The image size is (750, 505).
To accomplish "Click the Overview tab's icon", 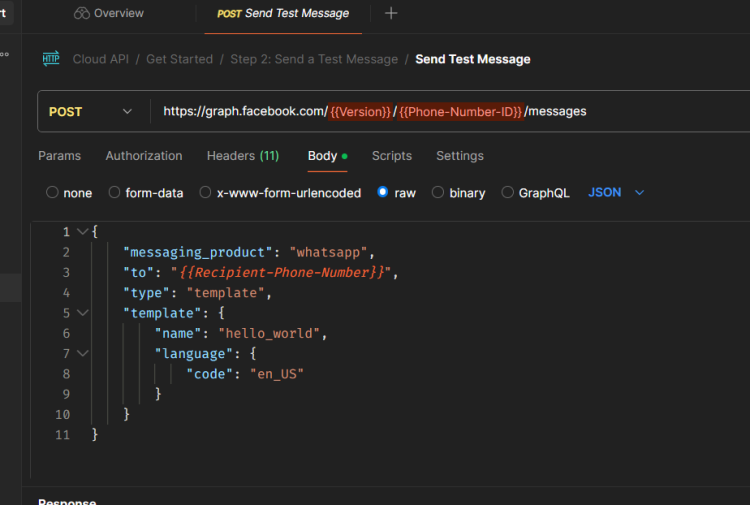I will pyautogui.click(x=82, y=13).
